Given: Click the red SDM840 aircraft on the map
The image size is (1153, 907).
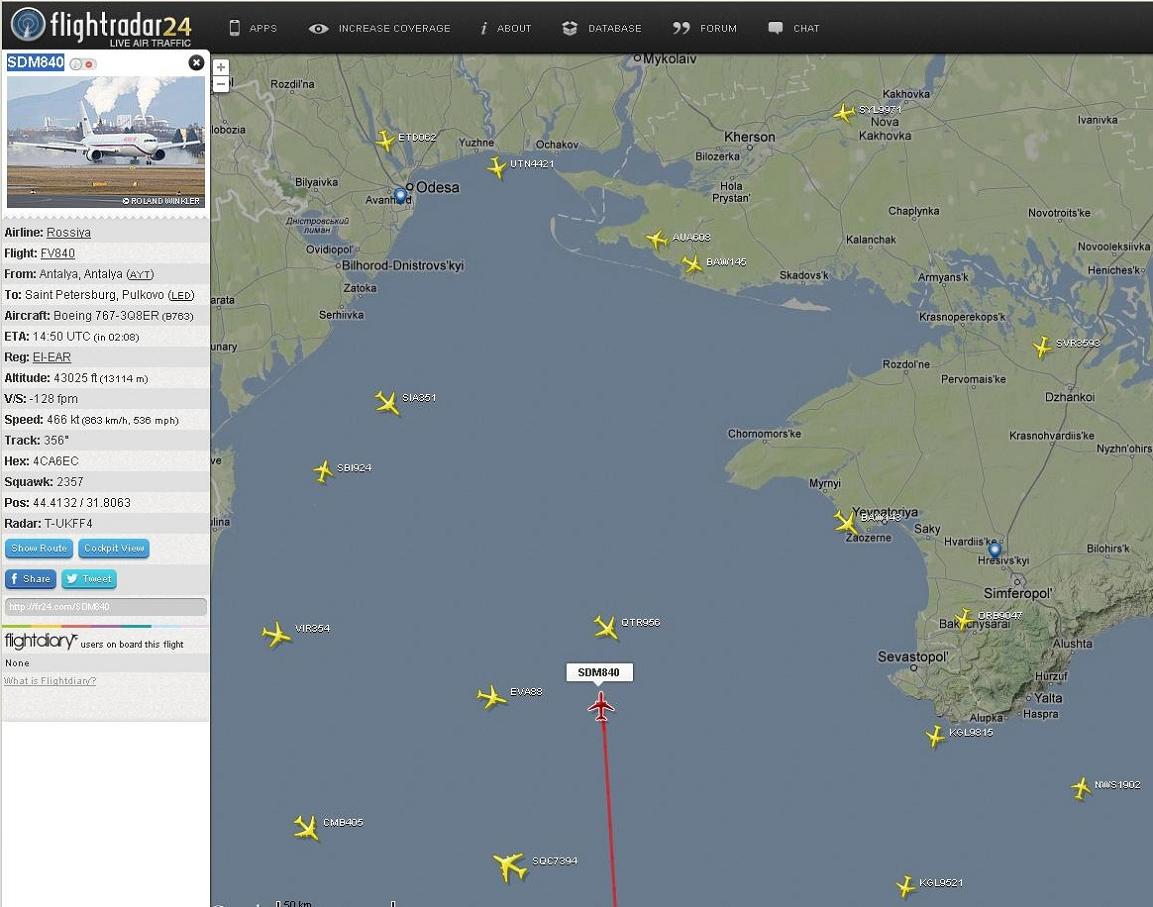Looking at the screenshot, I should pyautogui.click(x=601, y=706).
